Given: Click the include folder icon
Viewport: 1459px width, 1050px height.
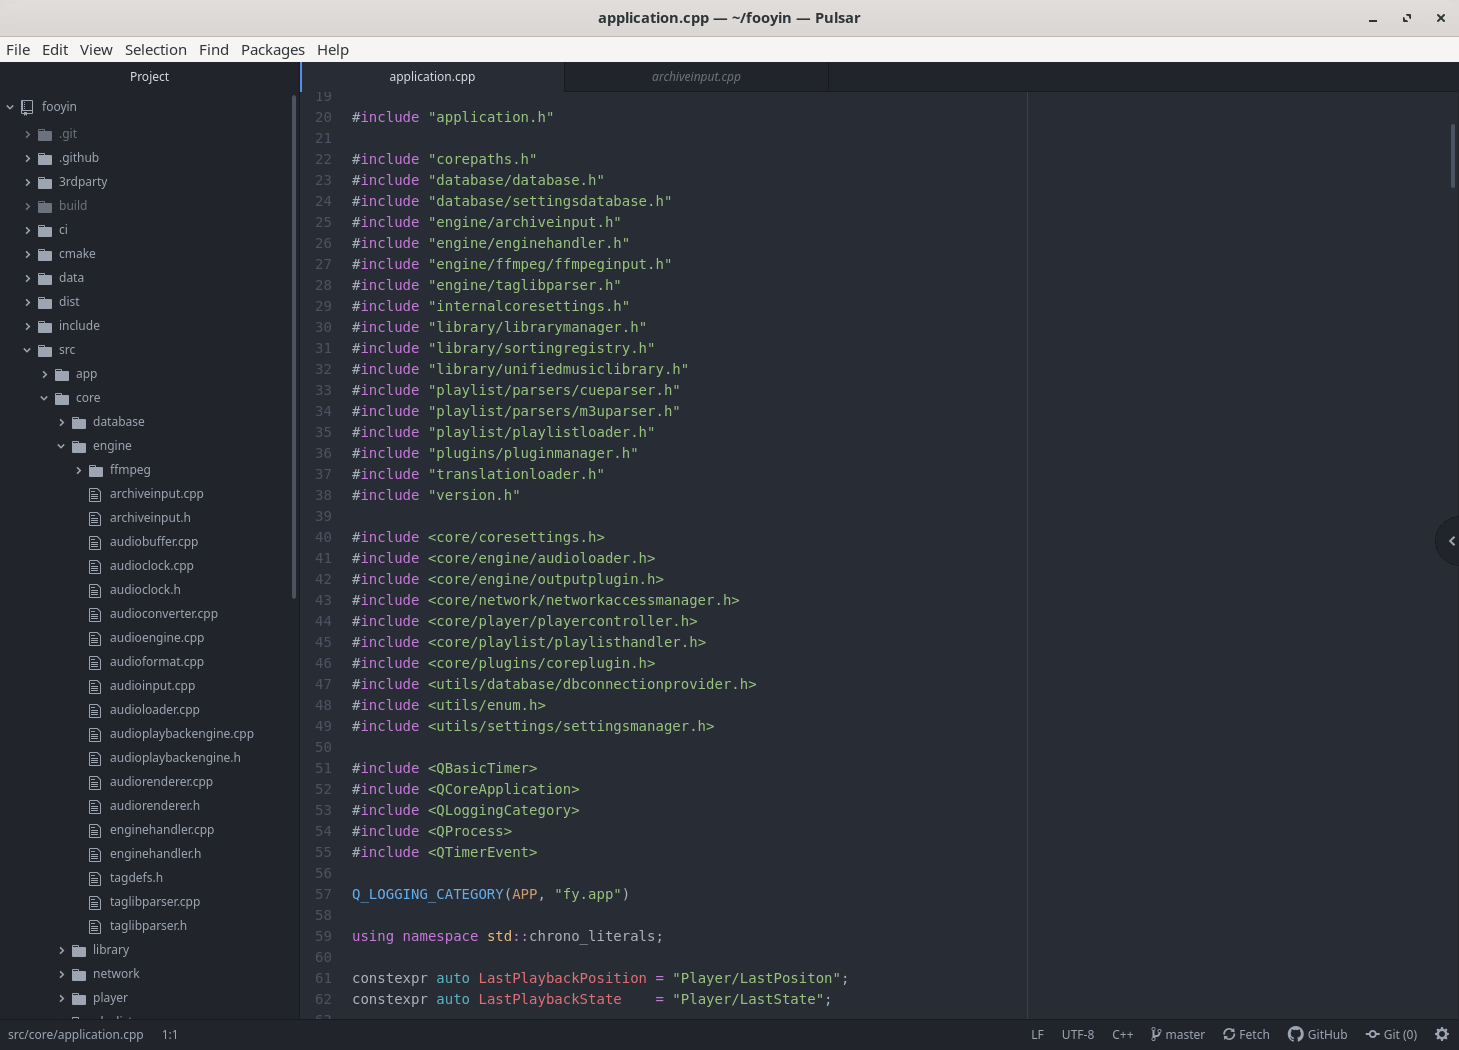Looking at the screenshot, I should pyautogui.click(x=45, y=326).
